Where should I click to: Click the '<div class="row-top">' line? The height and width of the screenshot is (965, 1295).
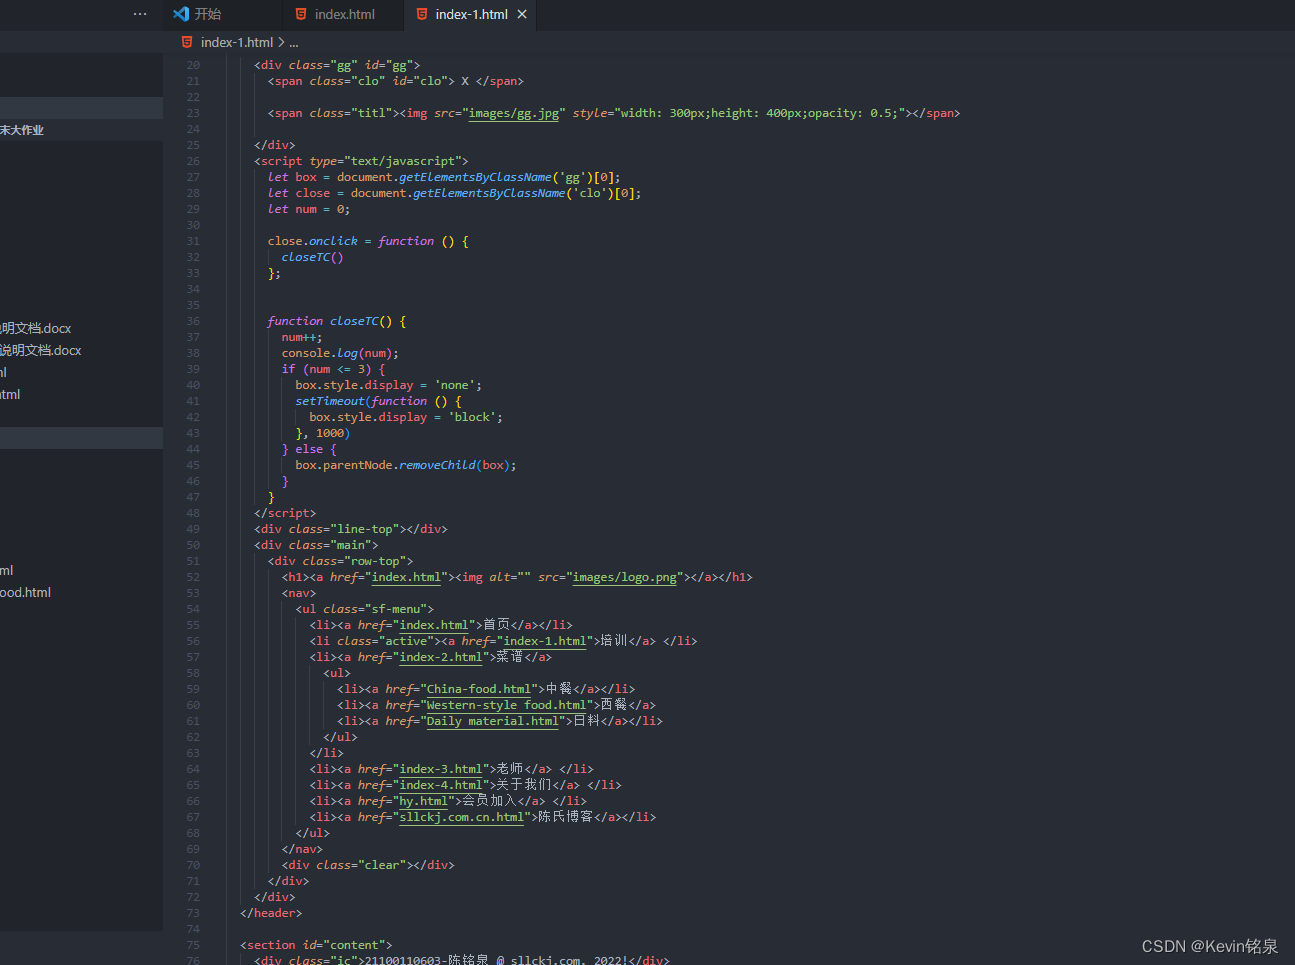pyautogui.click(x=340, y=561)
